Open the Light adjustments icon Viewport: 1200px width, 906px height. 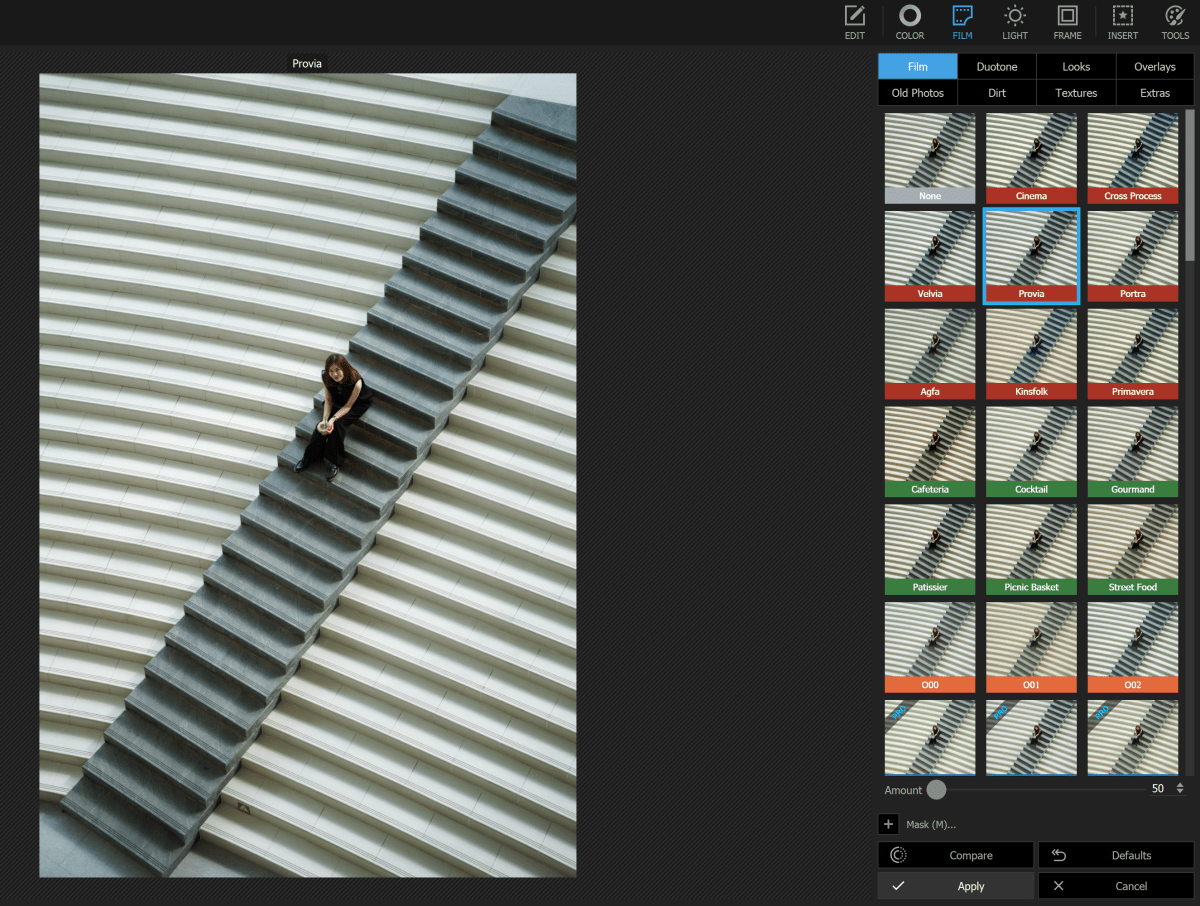point(1014,22)
